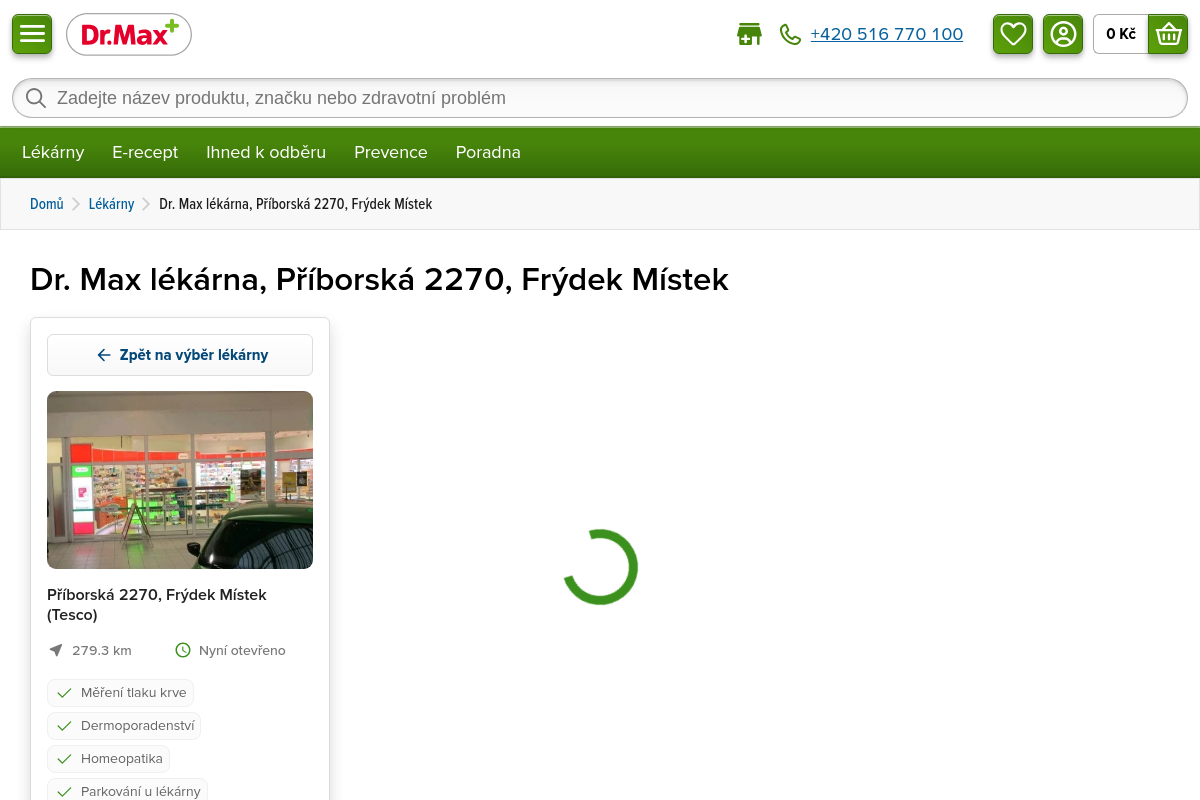Click the 279.3 km distance text
1200x800 pixels.
pyautogui.click(x=102, y=650)
